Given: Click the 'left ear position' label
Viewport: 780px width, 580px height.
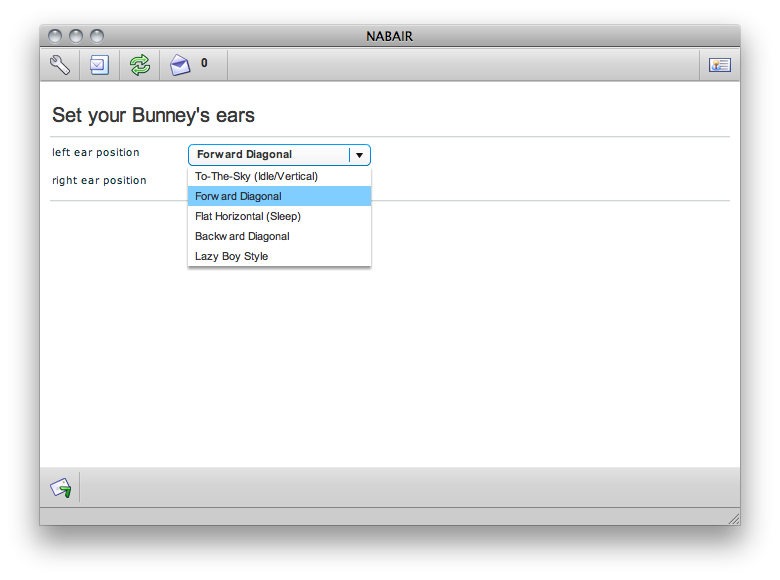Looking at the screenshot, I should (x=96, y=153).
